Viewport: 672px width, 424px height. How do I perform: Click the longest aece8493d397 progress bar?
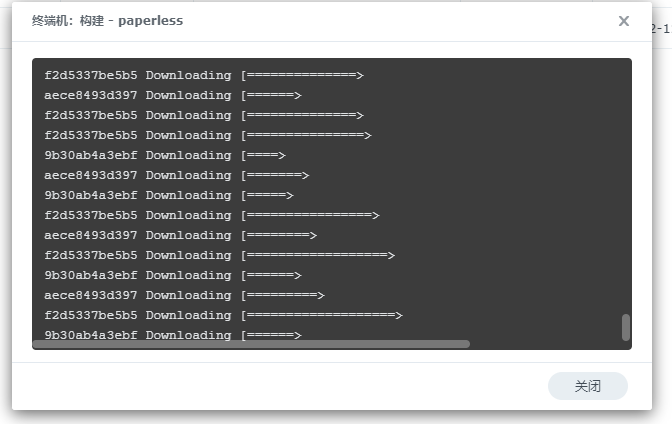(282, 295)
